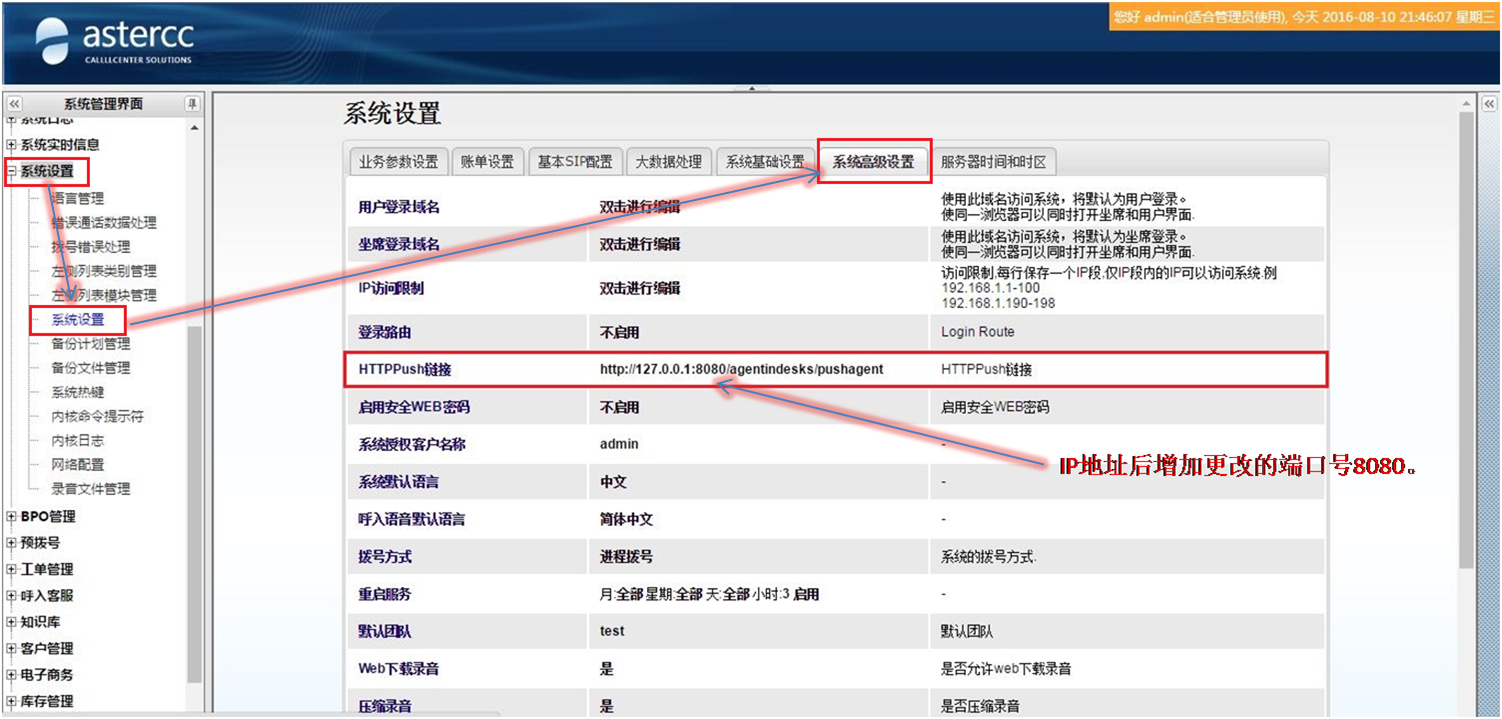
Task: Expand the right panel double-arrow icon
Action: coord(1488,104)
